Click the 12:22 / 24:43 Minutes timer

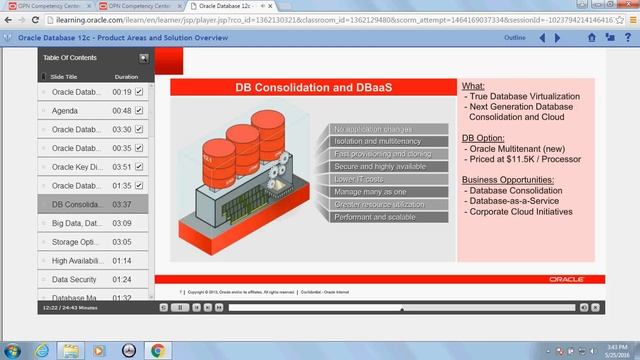tap(70, 308)
